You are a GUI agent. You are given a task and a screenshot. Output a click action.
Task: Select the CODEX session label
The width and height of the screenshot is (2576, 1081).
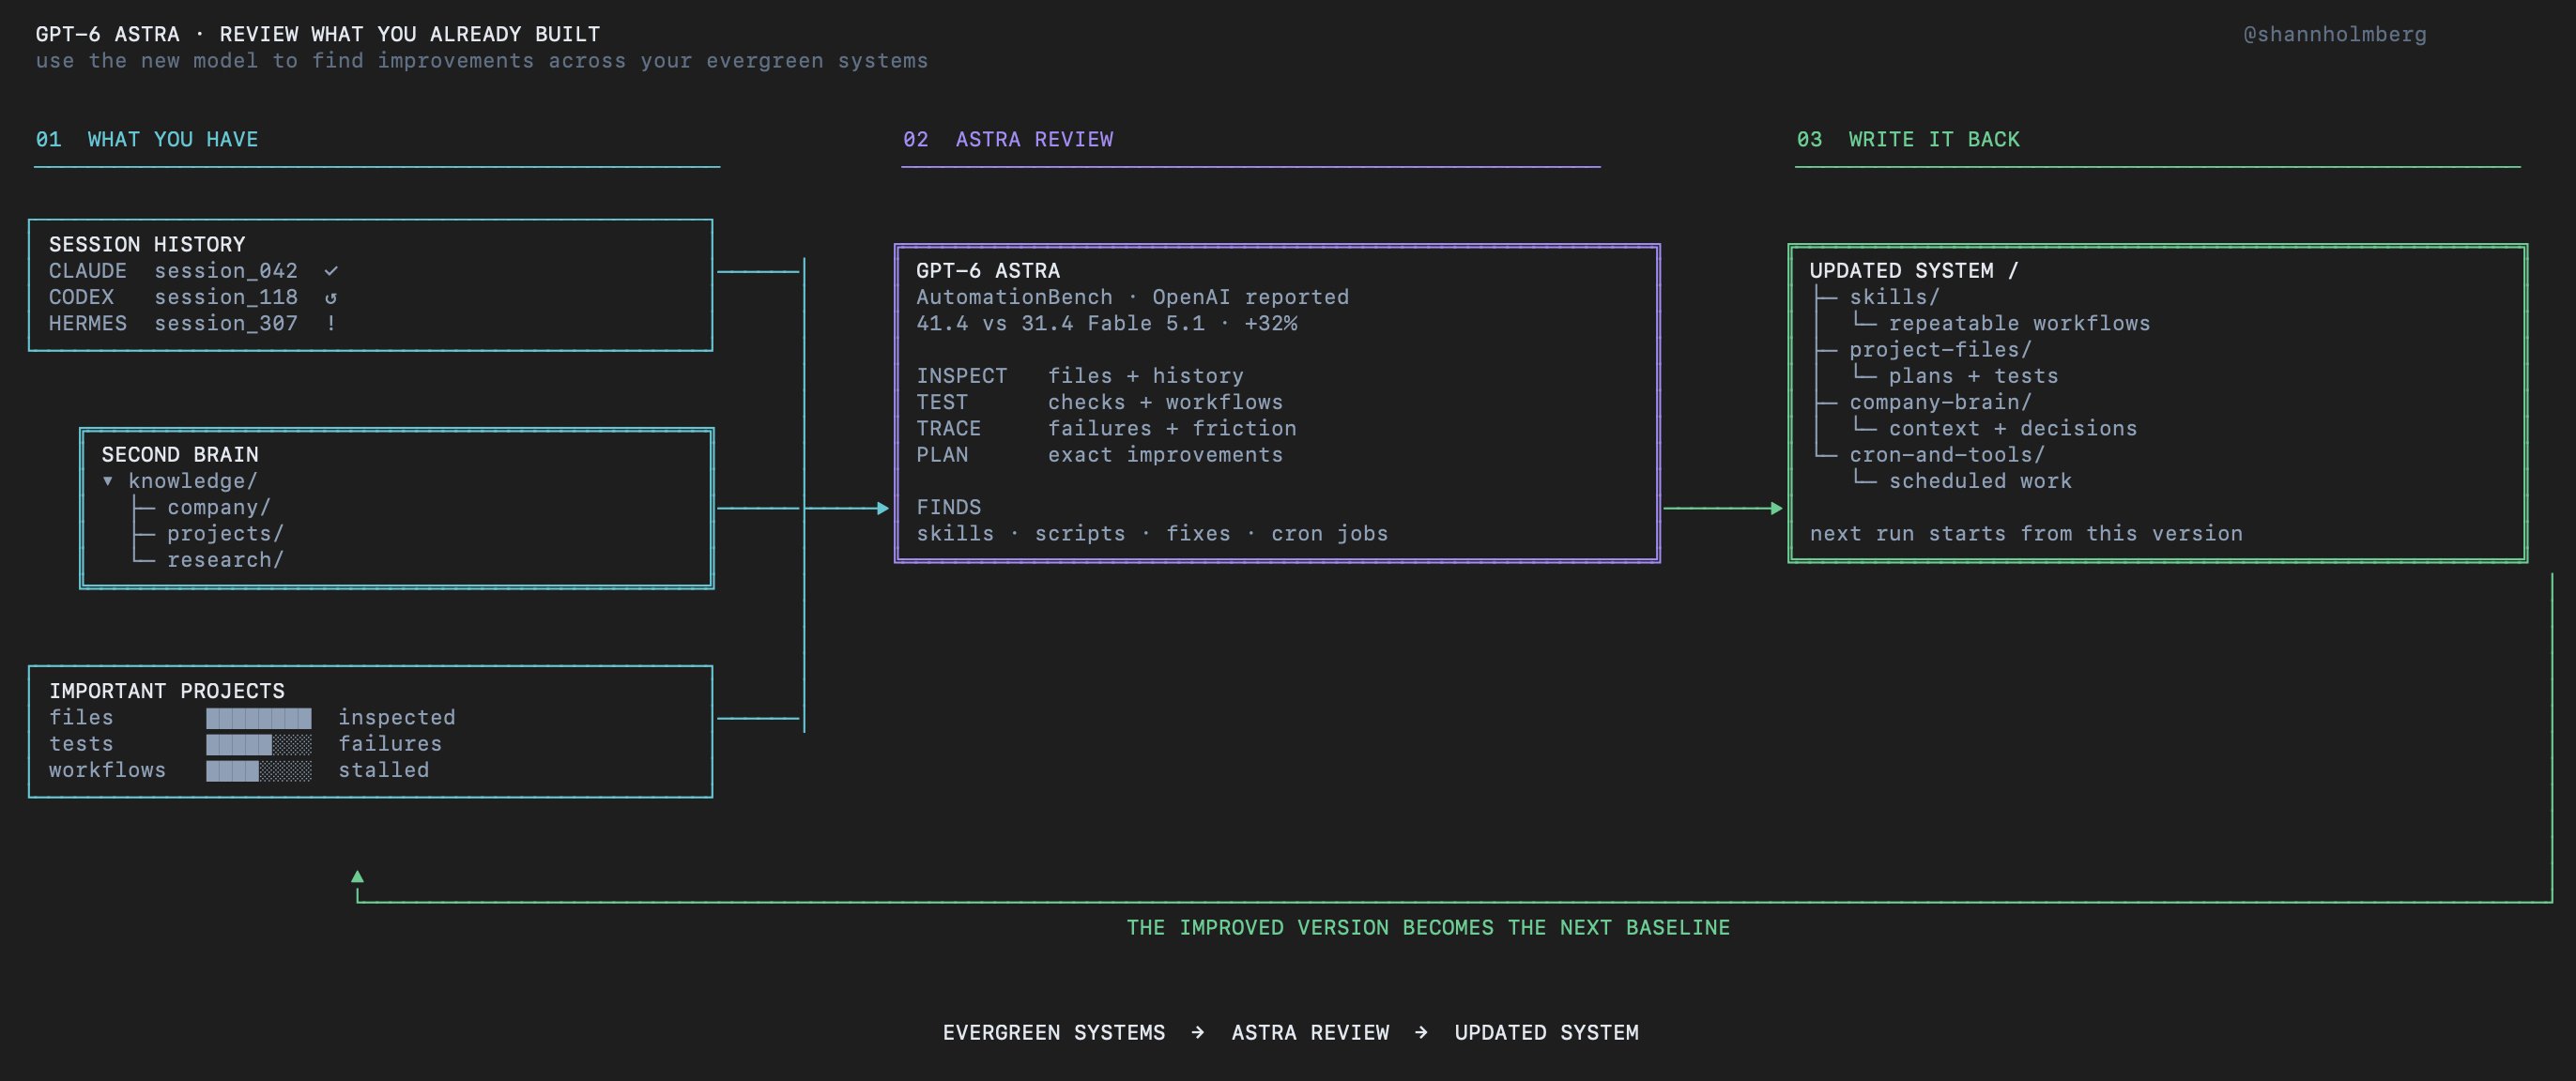point(81,297)
